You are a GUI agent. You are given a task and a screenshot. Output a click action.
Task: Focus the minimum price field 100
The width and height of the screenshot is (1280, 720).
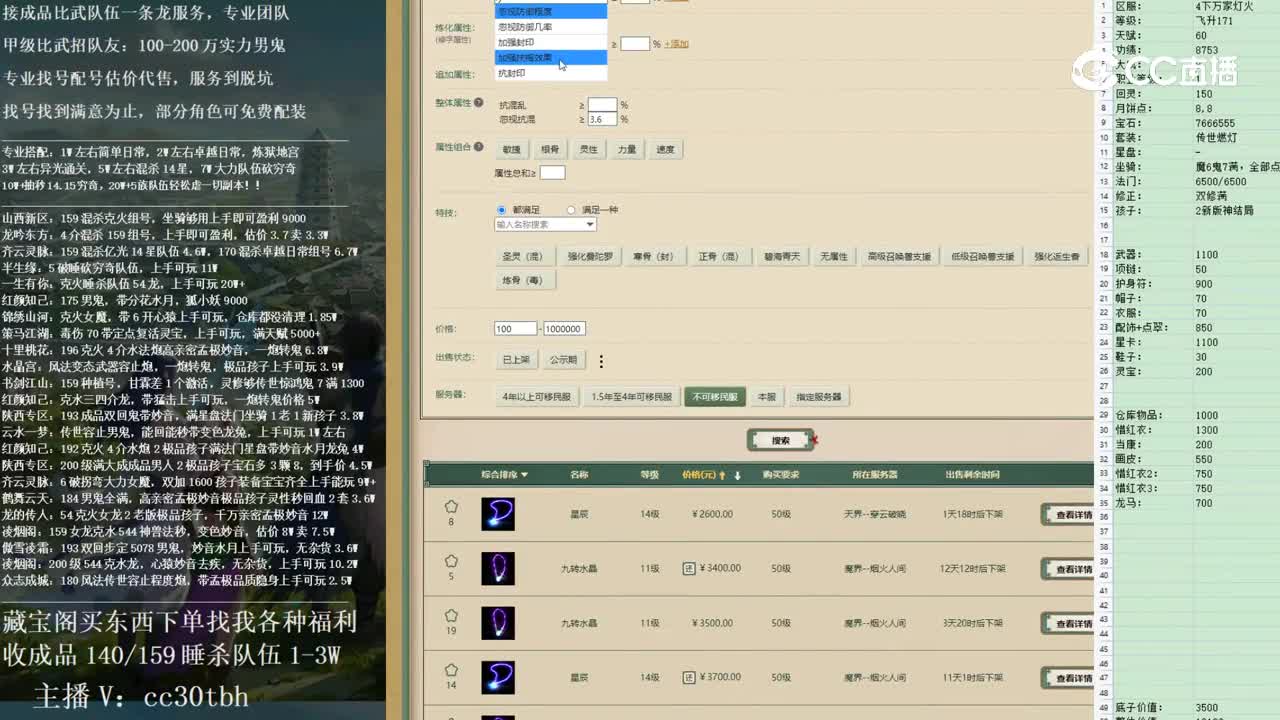click(516, 329)
